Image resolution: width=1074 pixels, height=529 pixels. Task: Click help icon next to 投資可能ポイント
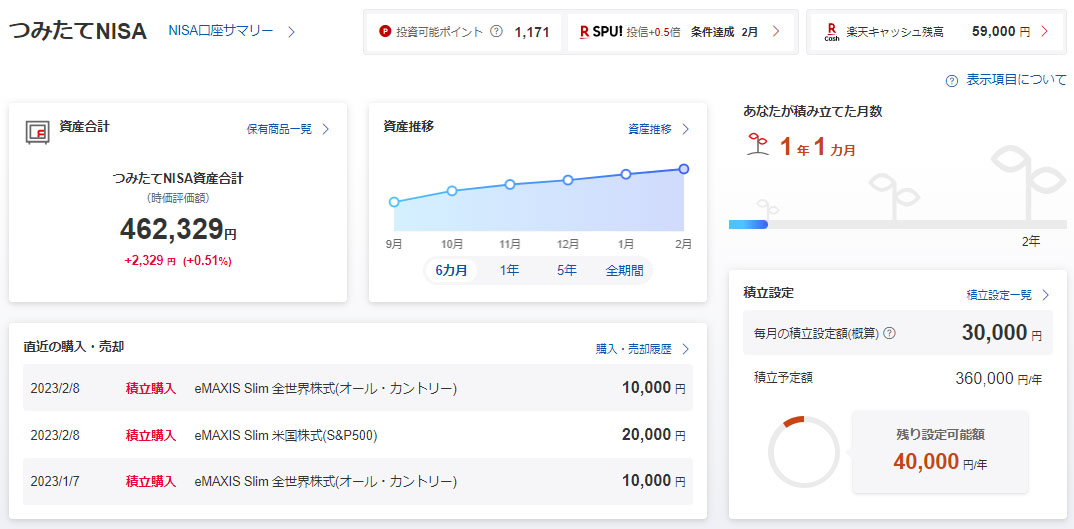496,32
